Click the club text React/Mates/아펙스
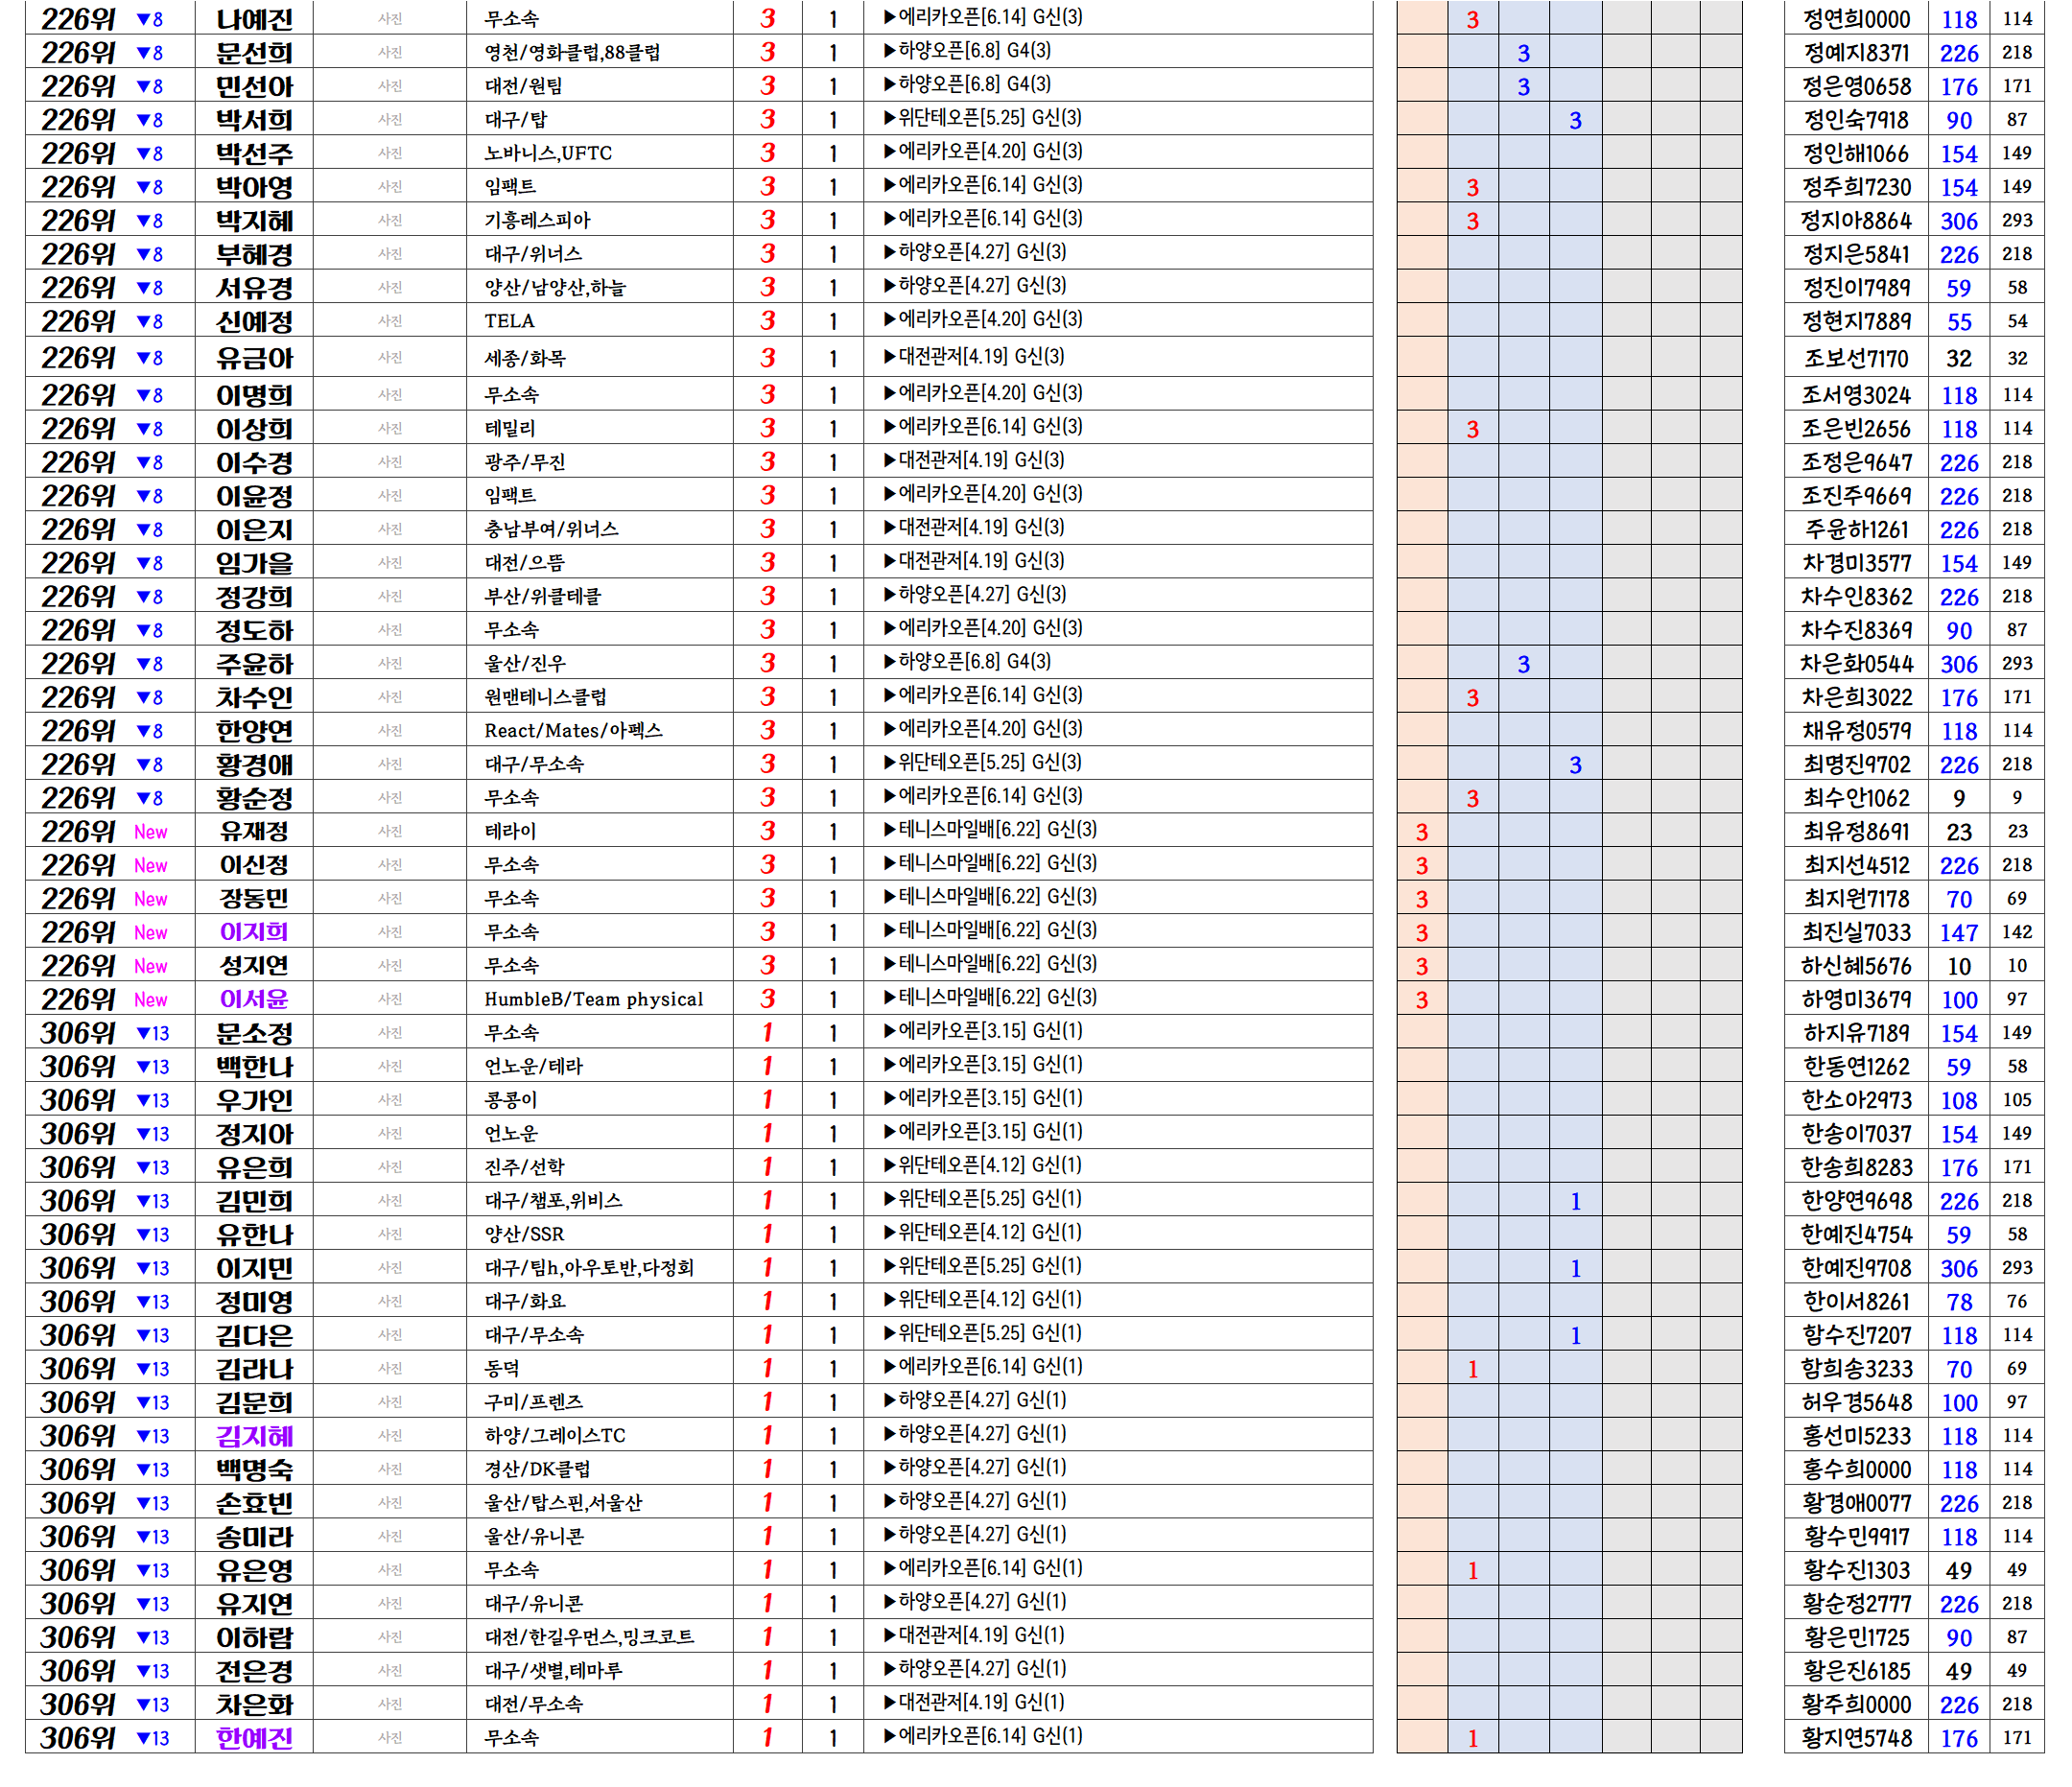 [573, 731]
